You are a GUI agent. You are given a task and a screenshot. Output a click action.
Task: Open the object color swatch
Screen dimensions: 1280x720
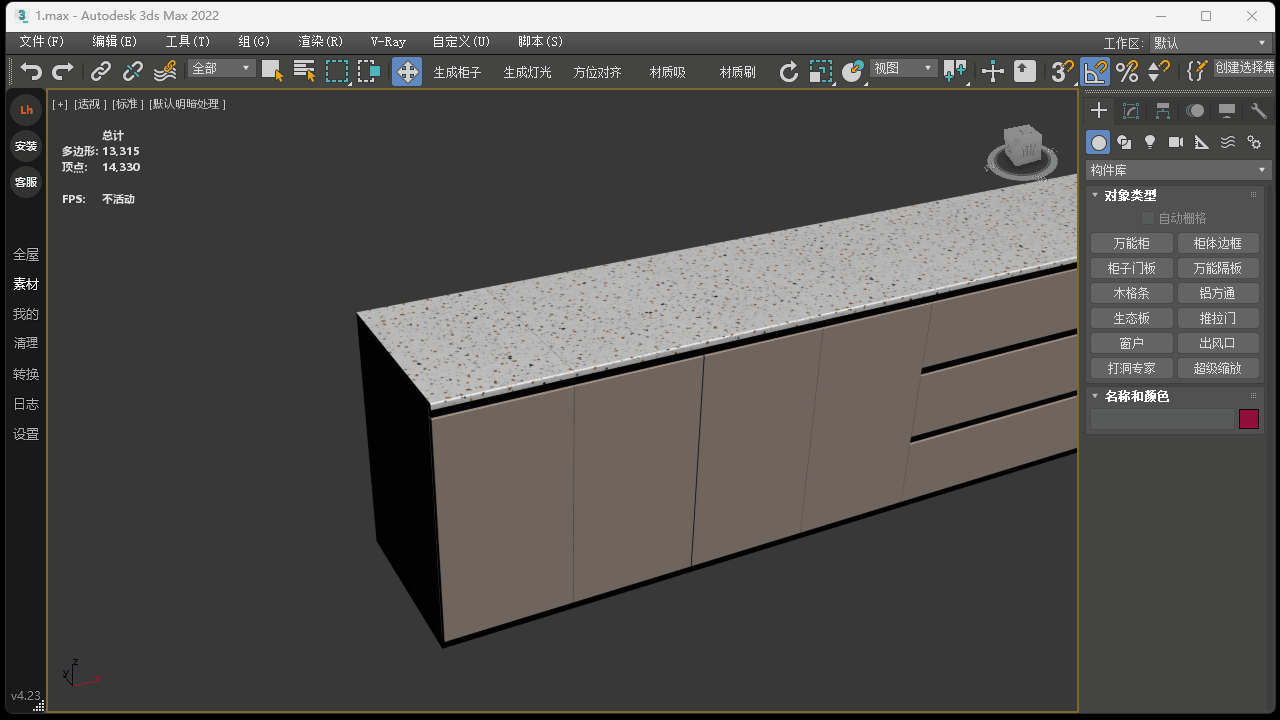click(1248, 419)
